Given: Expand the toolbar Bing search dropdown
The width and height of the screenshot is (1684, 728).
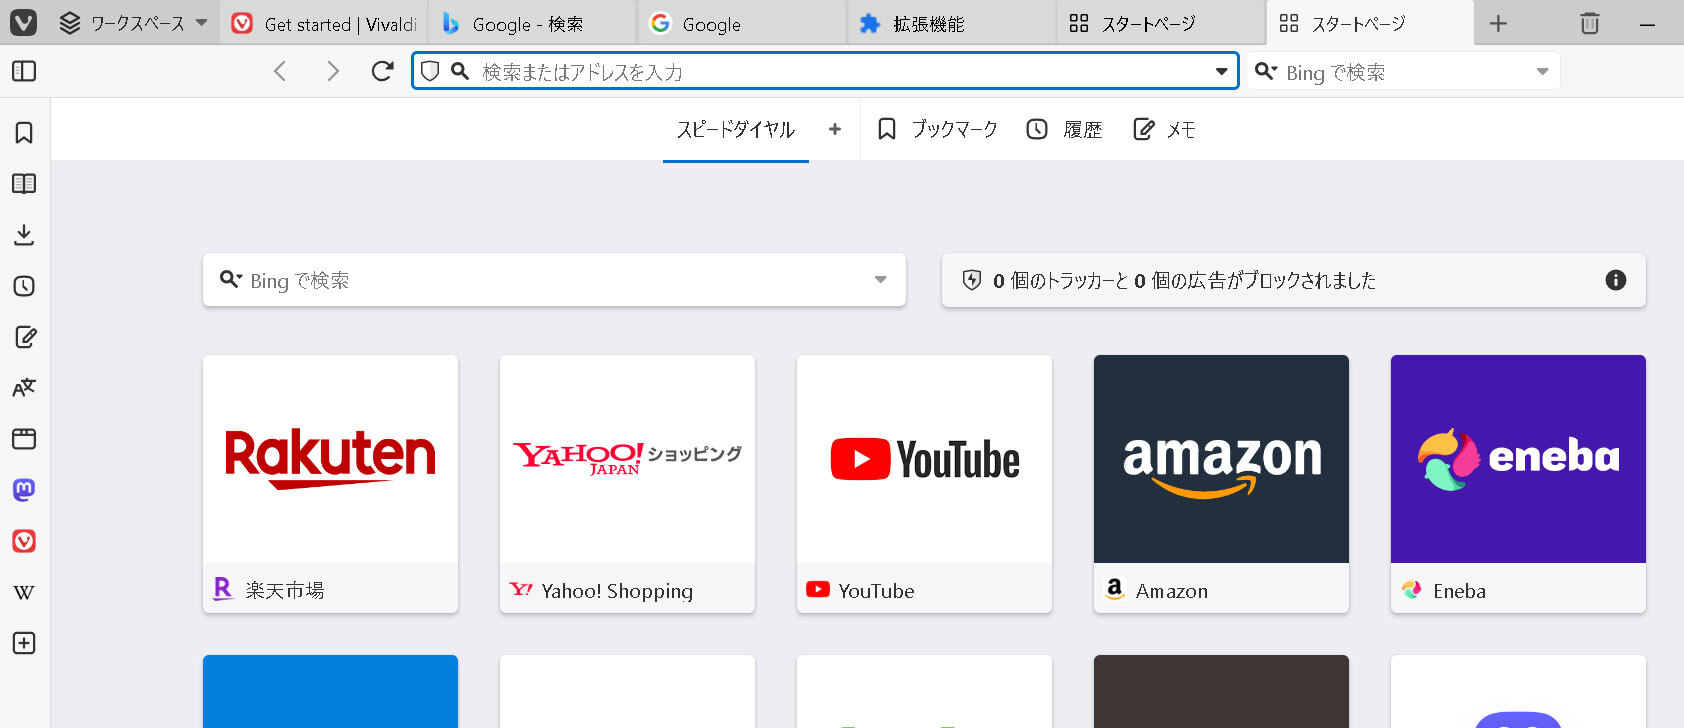Looking at the screenshot, I should tap(1541, 71).
